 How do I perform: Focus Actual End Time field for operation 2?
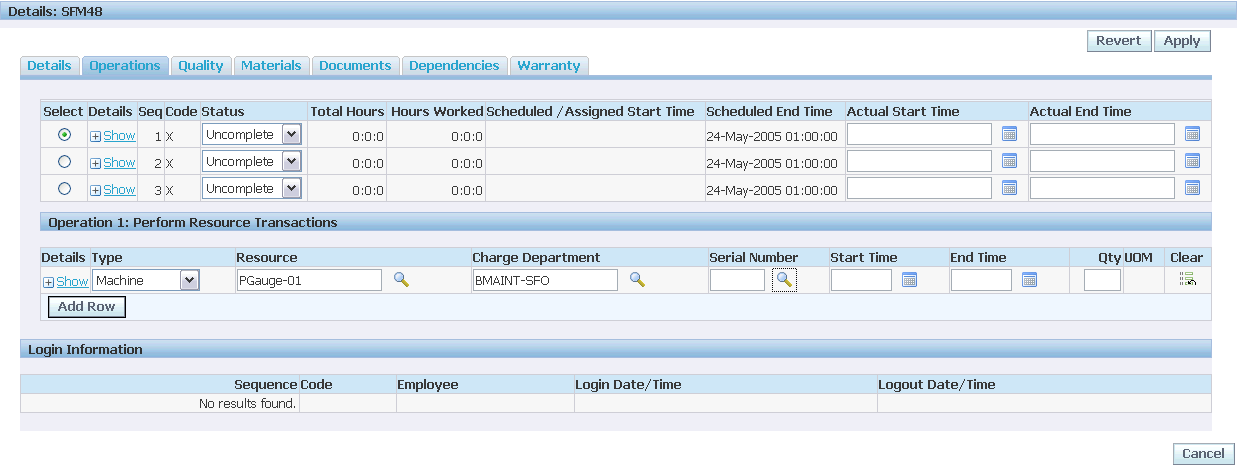pyautogui.click(x=1102, y=161)
